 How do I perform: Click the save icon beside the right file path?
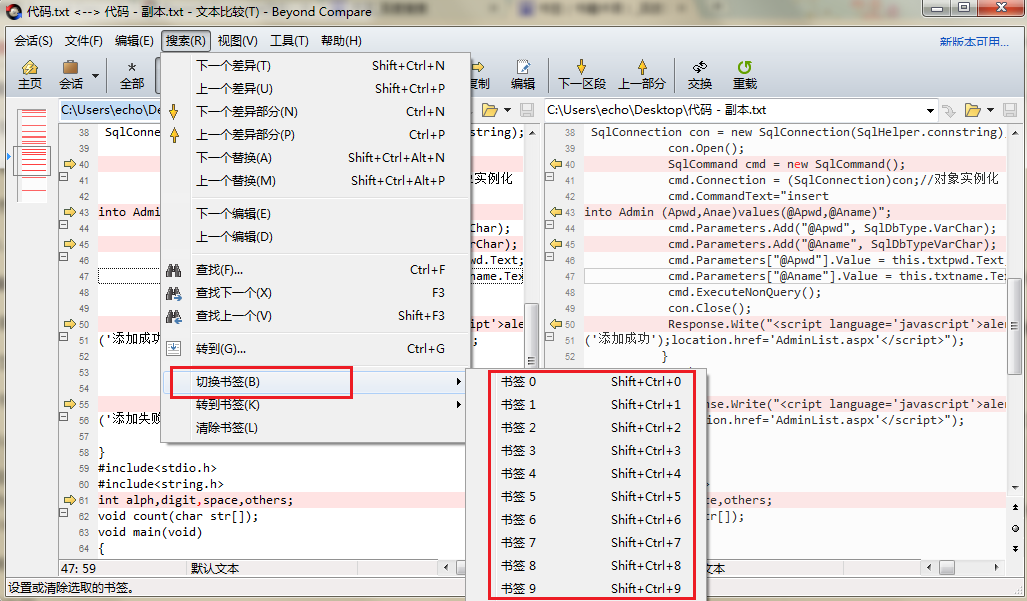(1011, 110)
